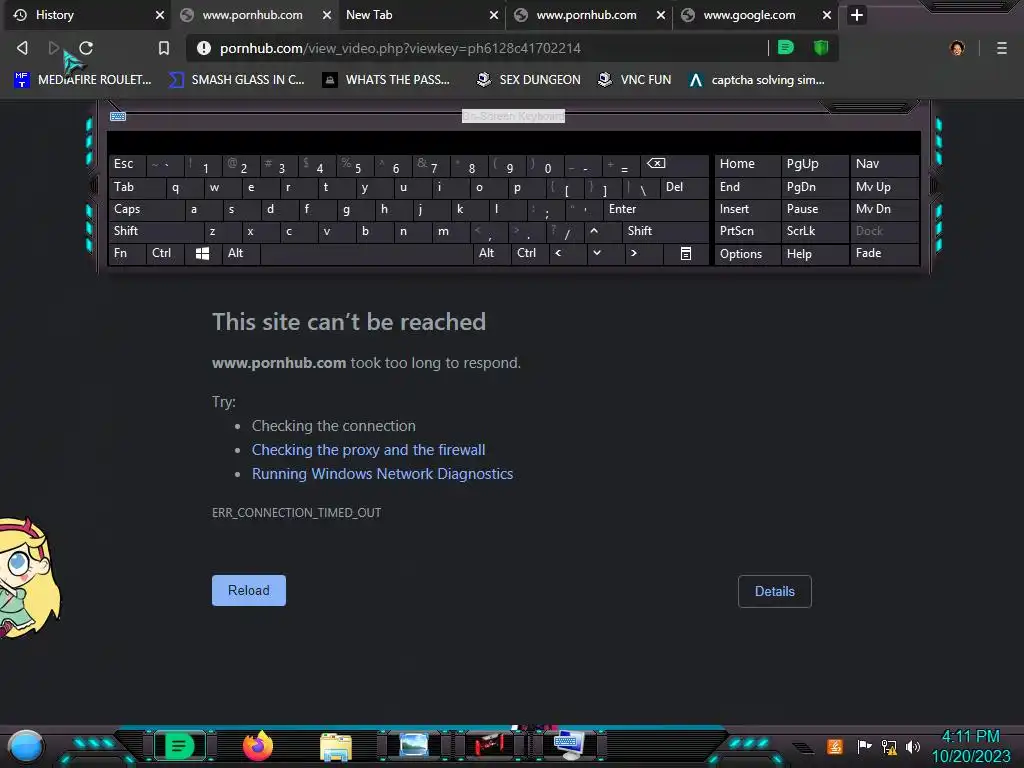This screenshot has width=1024, height=768.
Task: Toggle the Fade key
Action: point(884,253)
